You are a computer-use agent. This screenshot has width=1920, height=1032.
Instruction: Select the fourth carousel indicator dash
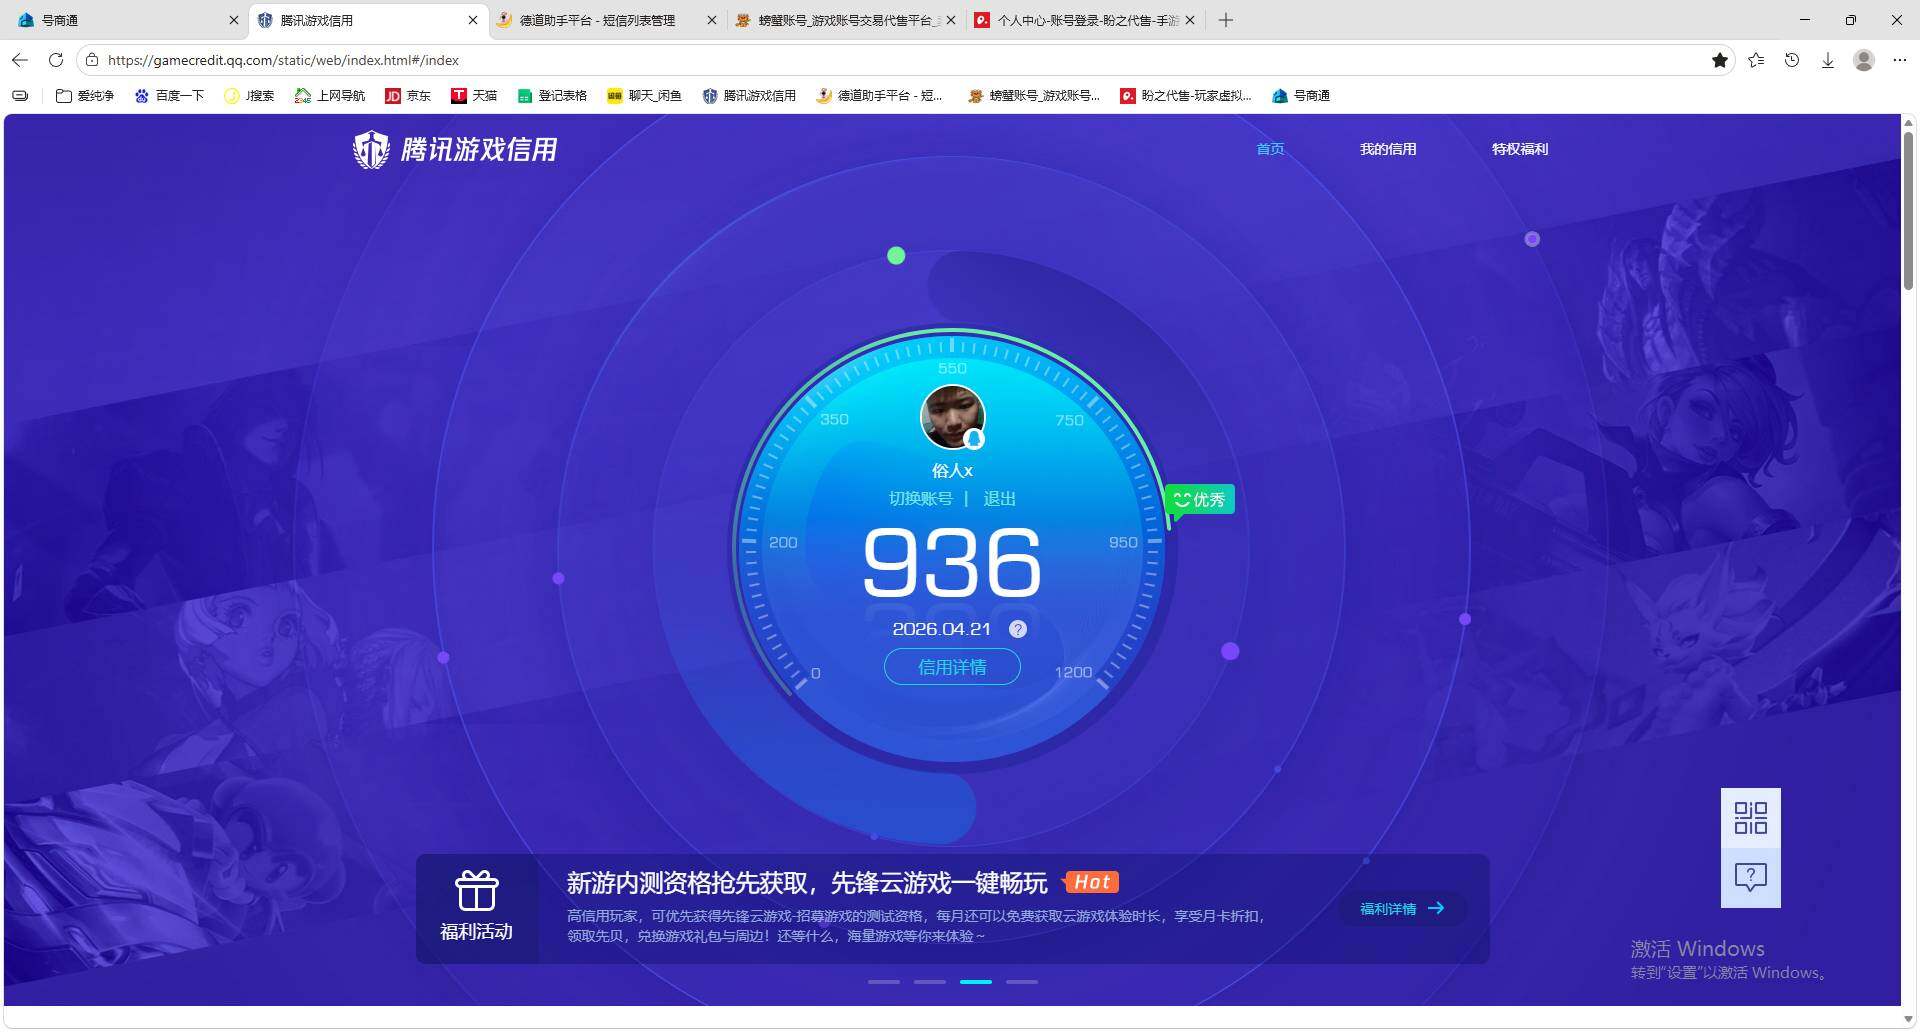click(1021, 982)
